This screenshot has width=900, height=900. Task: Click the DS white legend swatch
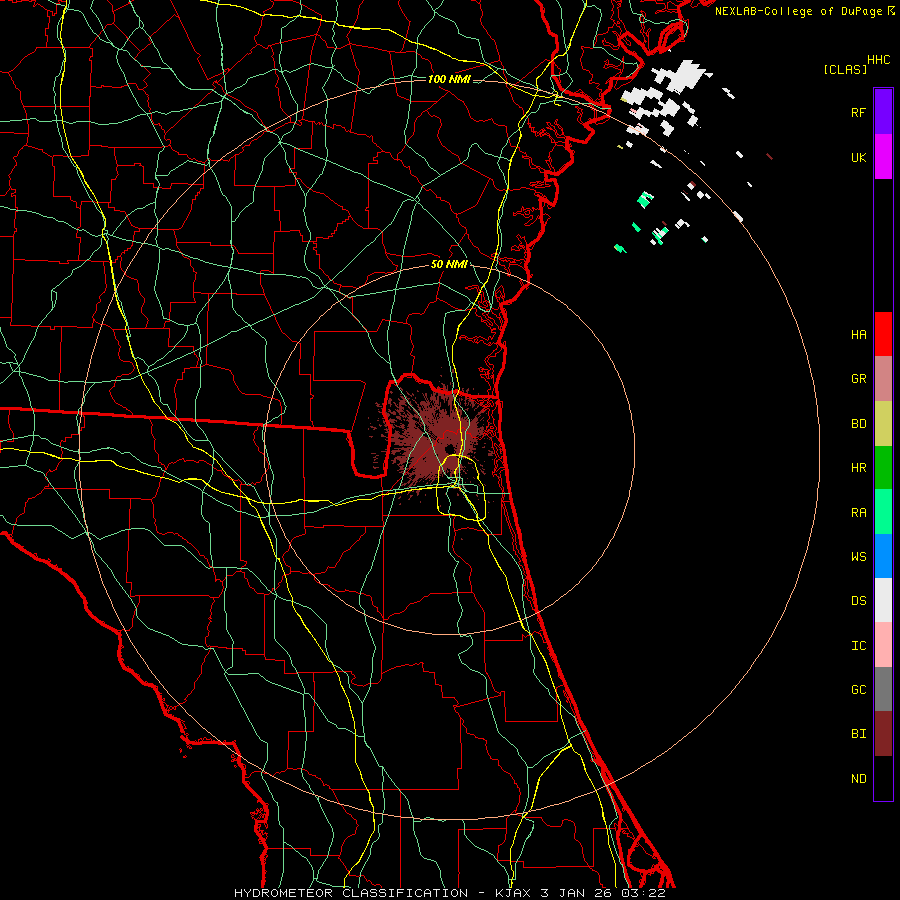click(883, 600)
